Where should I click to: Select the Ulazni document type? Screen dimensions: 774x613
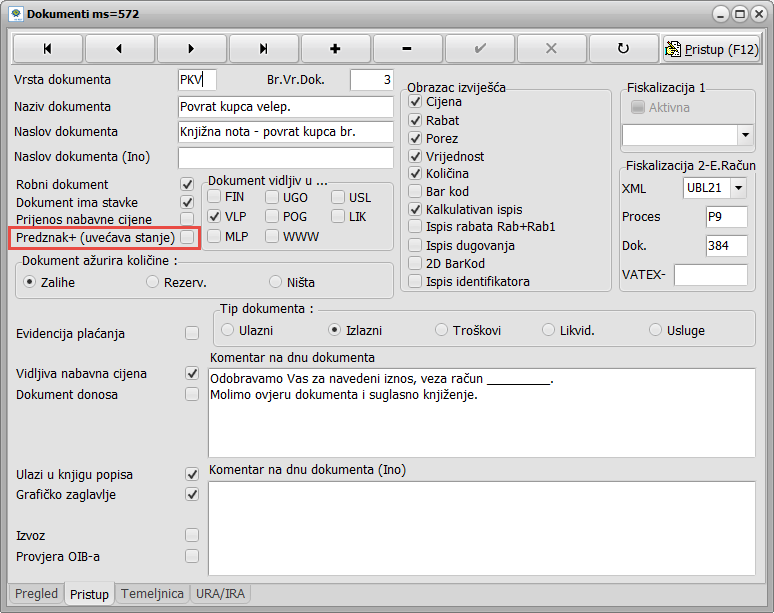tap(229, 330)
